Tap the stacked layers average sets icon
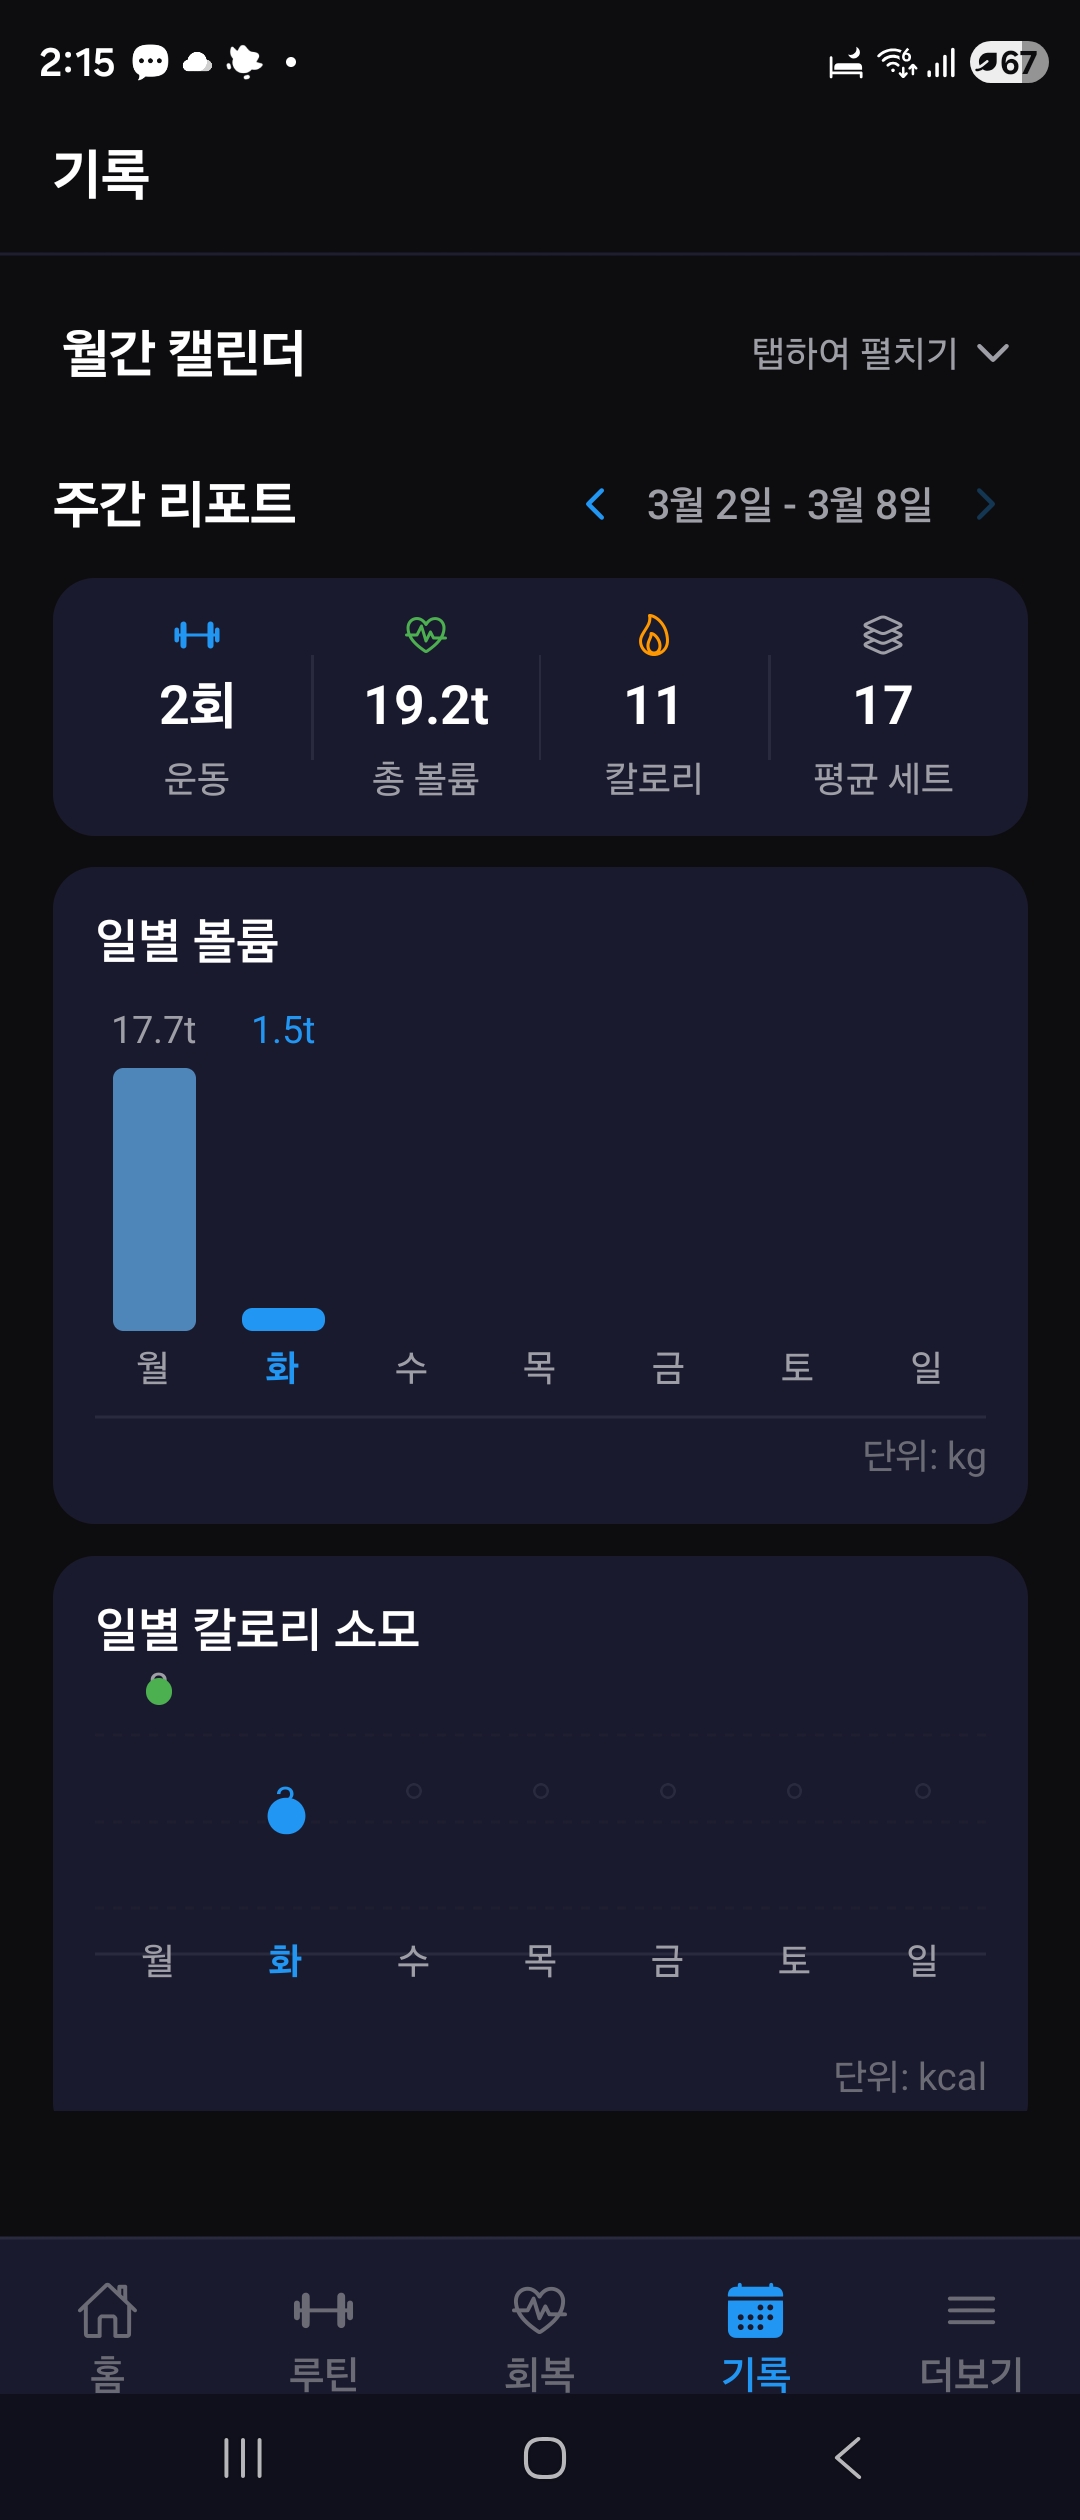The height and width of the screenshot is (2520, 1080). 883,635
